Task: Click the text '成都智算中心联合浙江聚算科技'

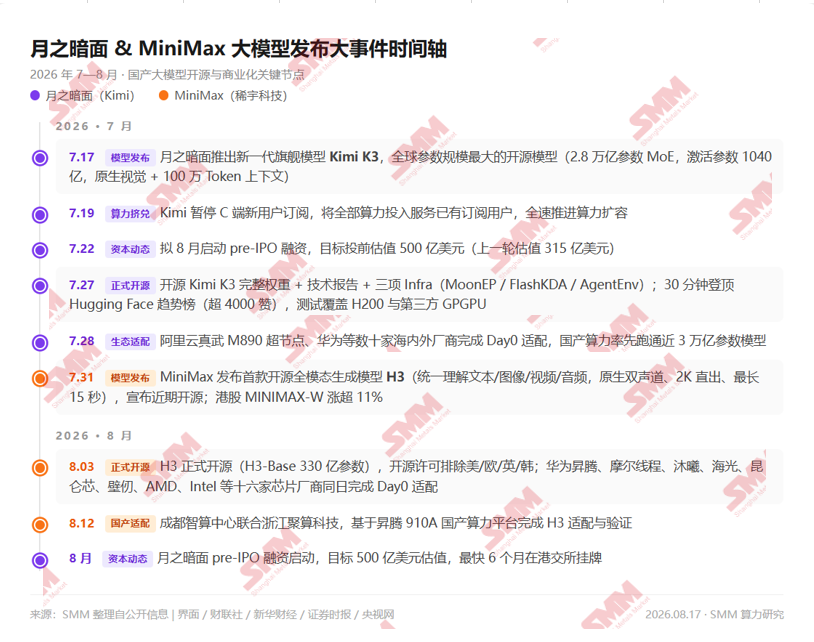Action: click(x=249, y=523)
